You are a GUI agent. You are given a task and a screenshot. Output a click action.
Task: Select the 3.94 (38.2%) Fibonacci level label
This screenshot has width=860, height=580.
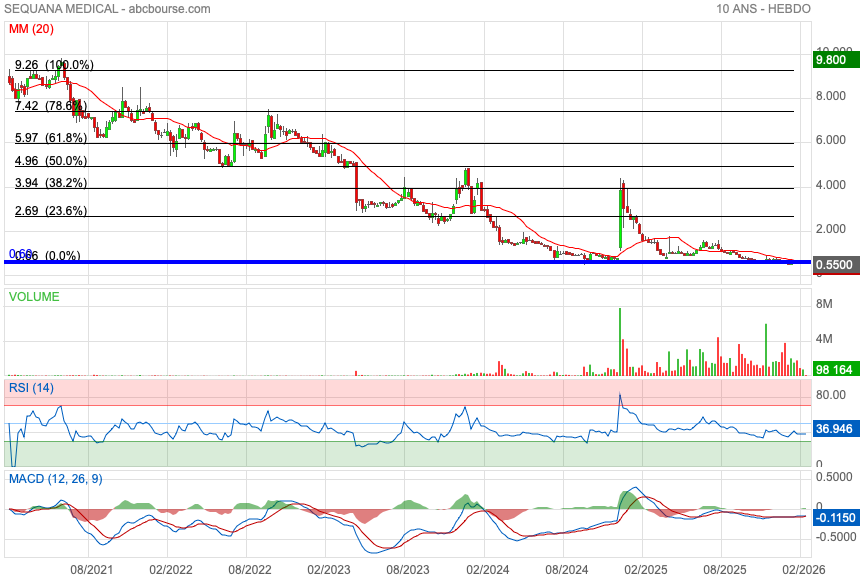[51, 184]
